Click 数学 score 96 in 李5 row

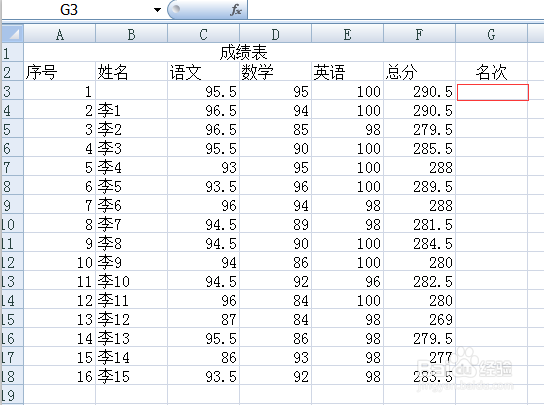tap(275, 186)
